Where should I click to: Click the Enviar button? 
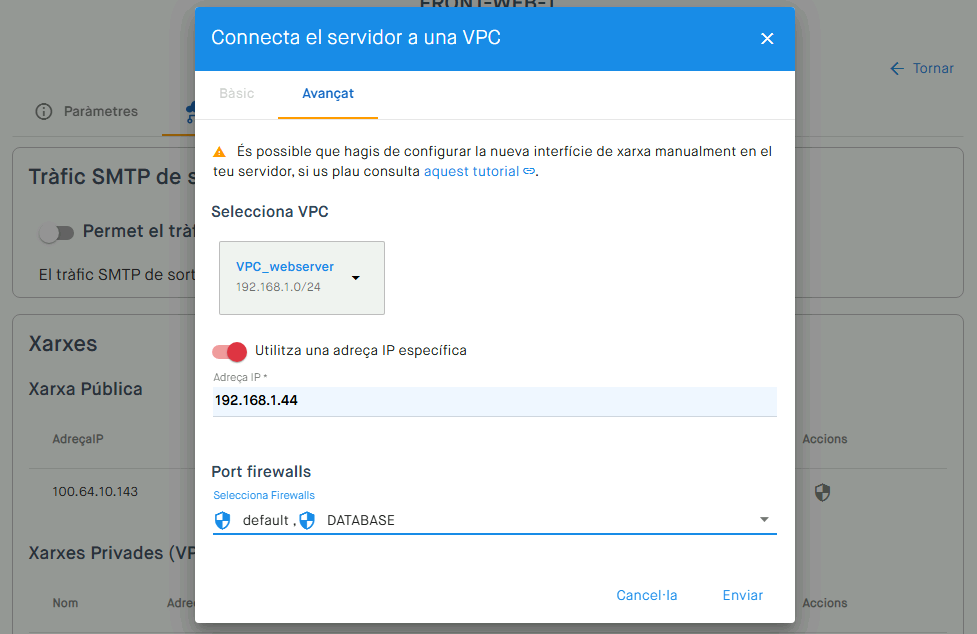point(743,595)
